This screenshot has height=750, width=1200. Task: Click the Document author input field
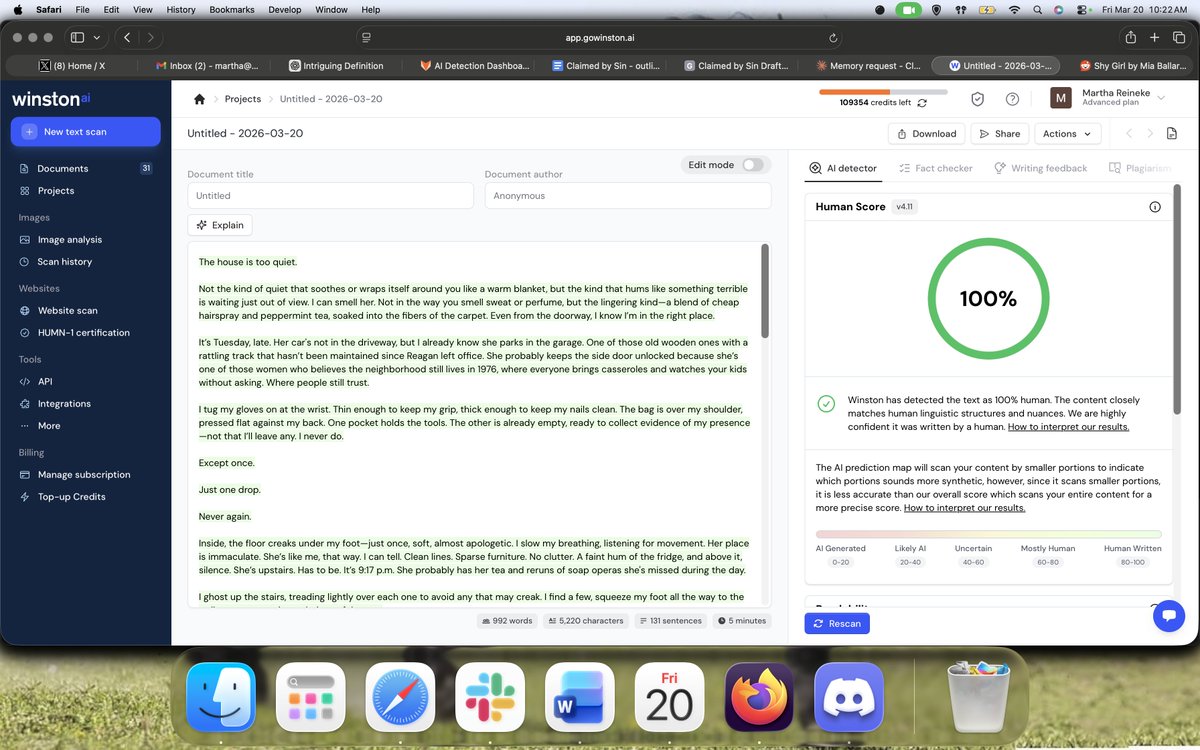[628, 196]
